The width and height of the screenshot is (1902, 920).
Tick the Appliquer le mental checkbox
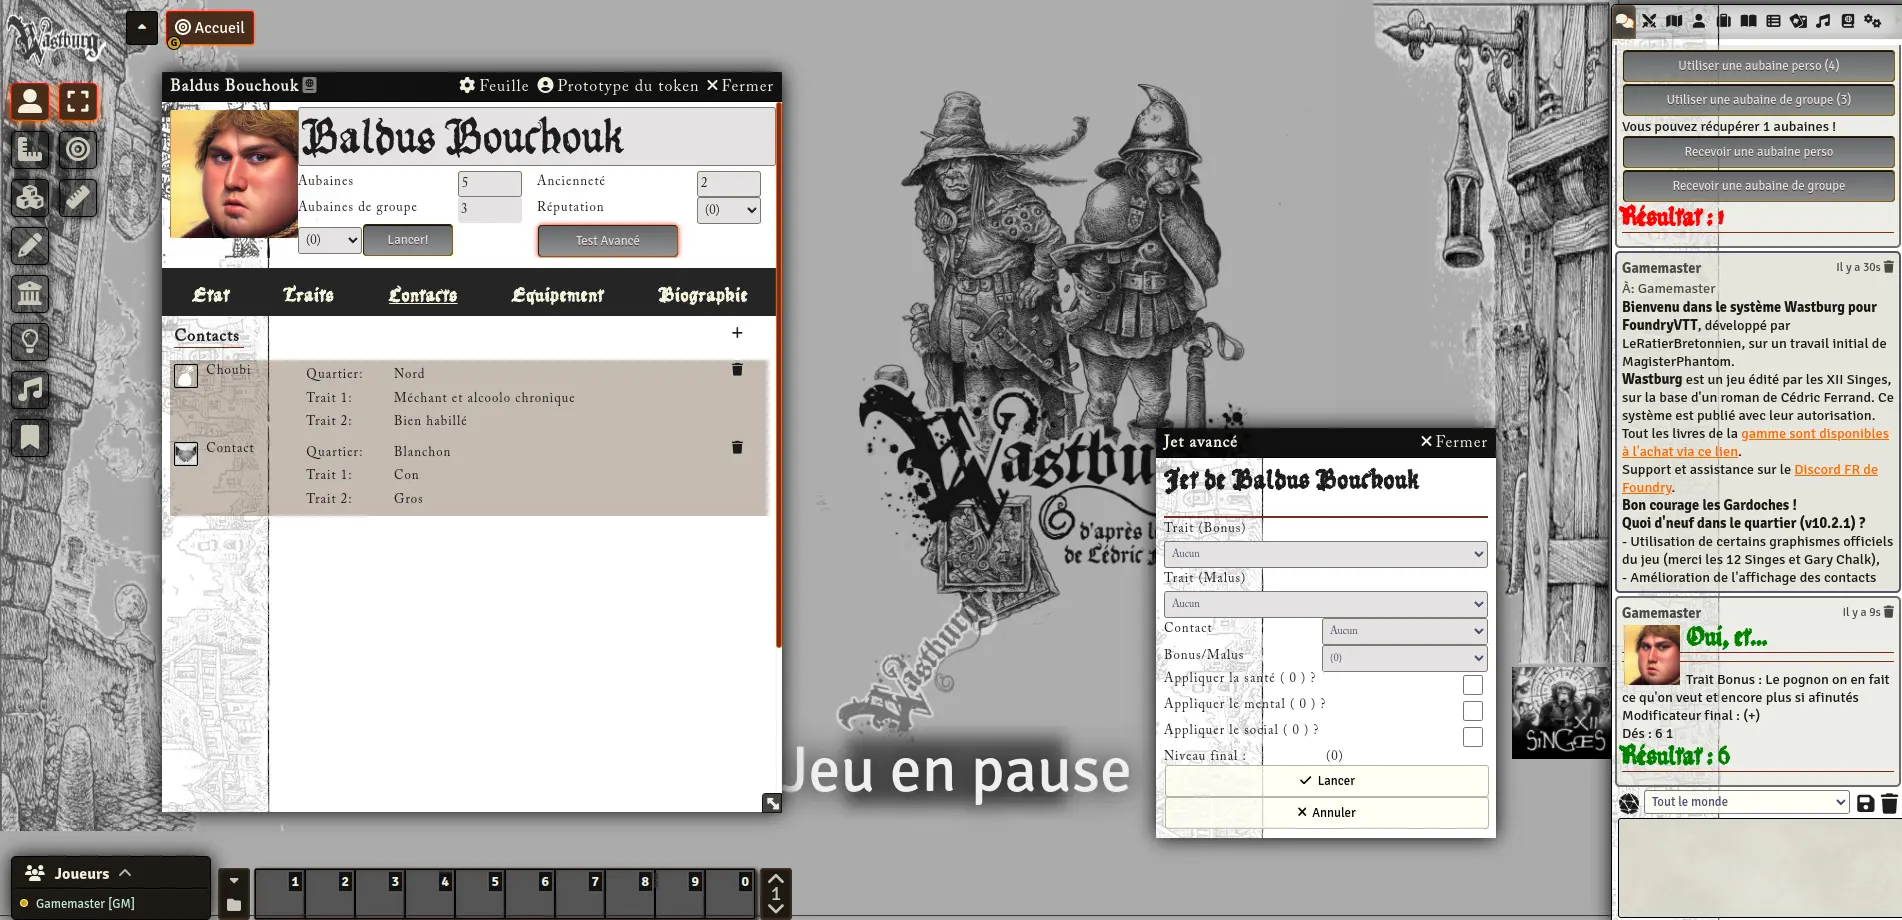tap(1473, 711)
